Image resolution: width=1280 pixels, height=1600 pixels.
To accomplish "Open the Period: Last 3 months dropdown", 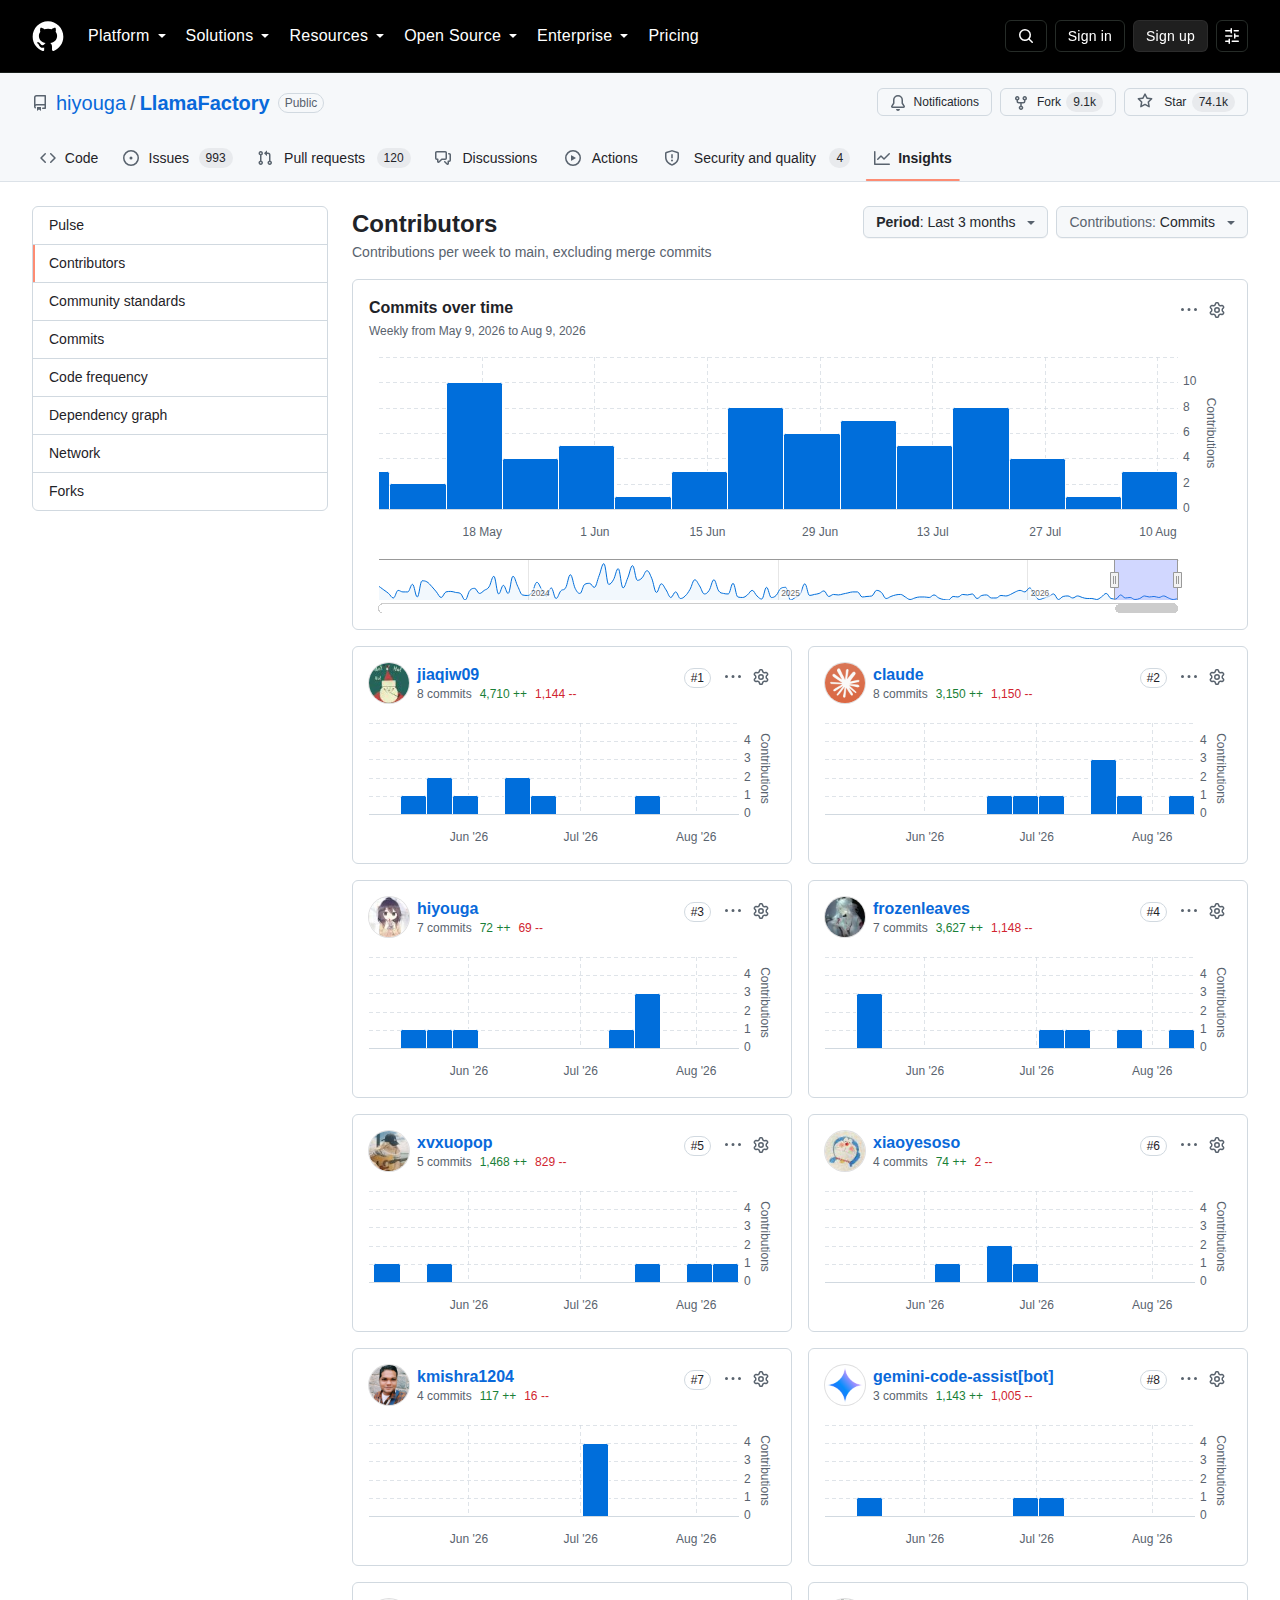I will click(x=955, y=222).
